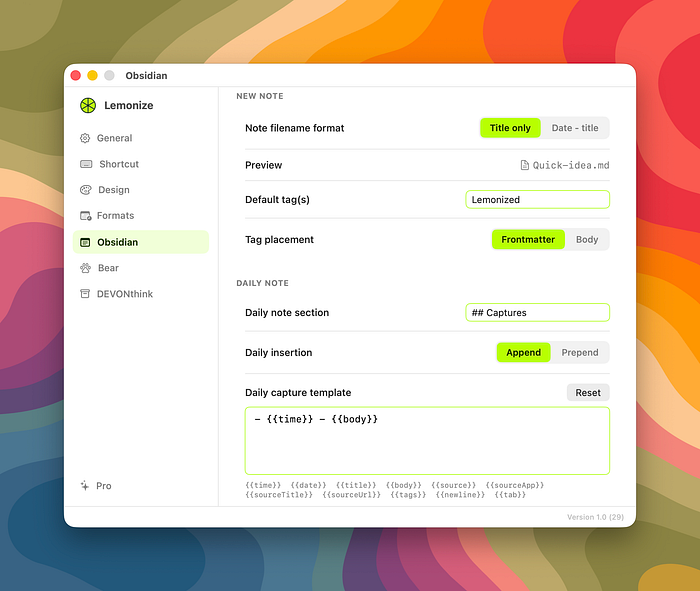This screenshot has width=700, height=591.
Task: Set tag placement to Frontmatter
Action: point(528,239)
